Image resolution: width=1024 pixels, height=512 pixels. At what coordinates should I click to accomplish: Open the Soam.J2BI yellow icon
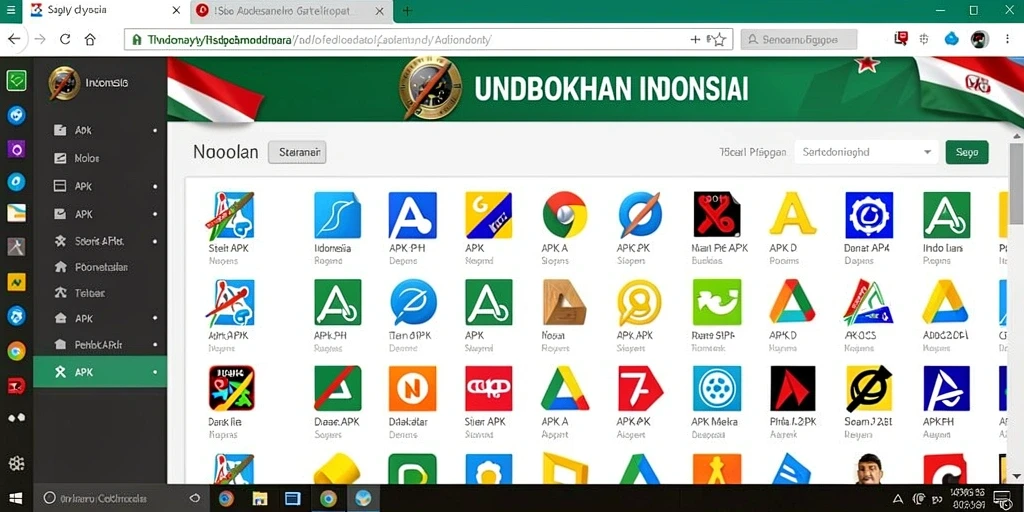869,389
